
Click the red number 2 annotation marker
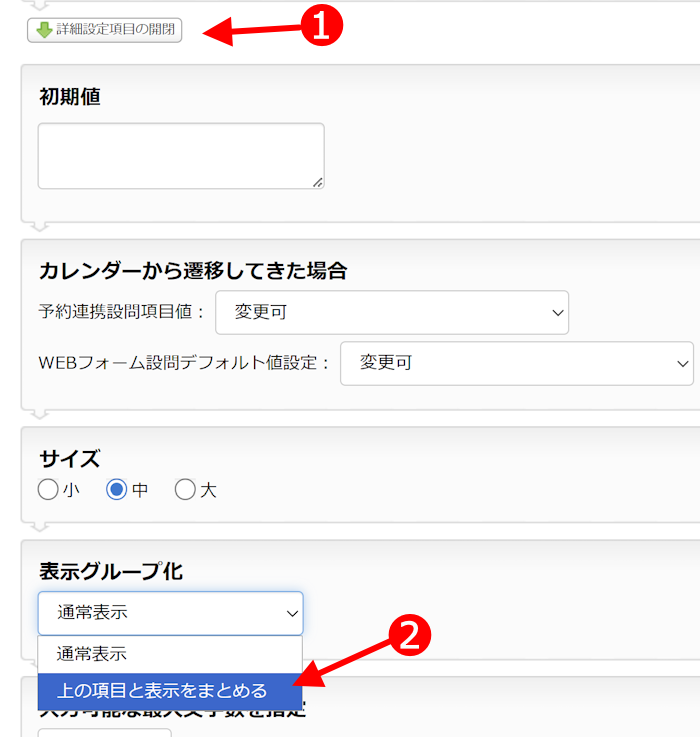coord(408,635)
